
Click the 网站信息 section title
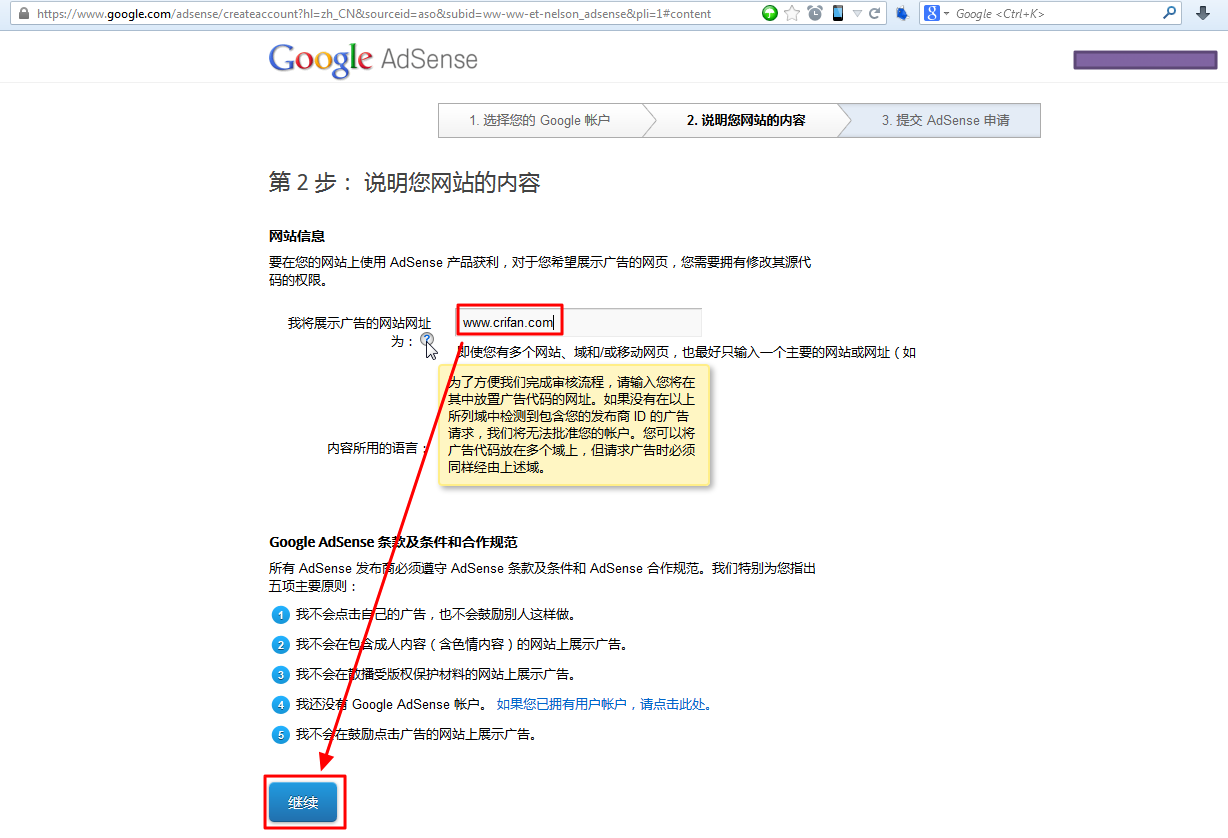297,236
